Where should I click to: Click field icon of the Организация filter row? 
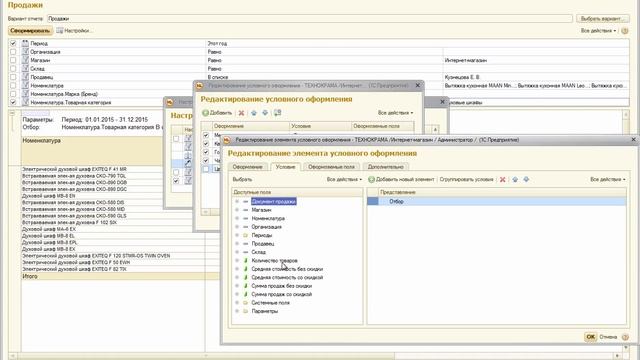coord(25,52)
